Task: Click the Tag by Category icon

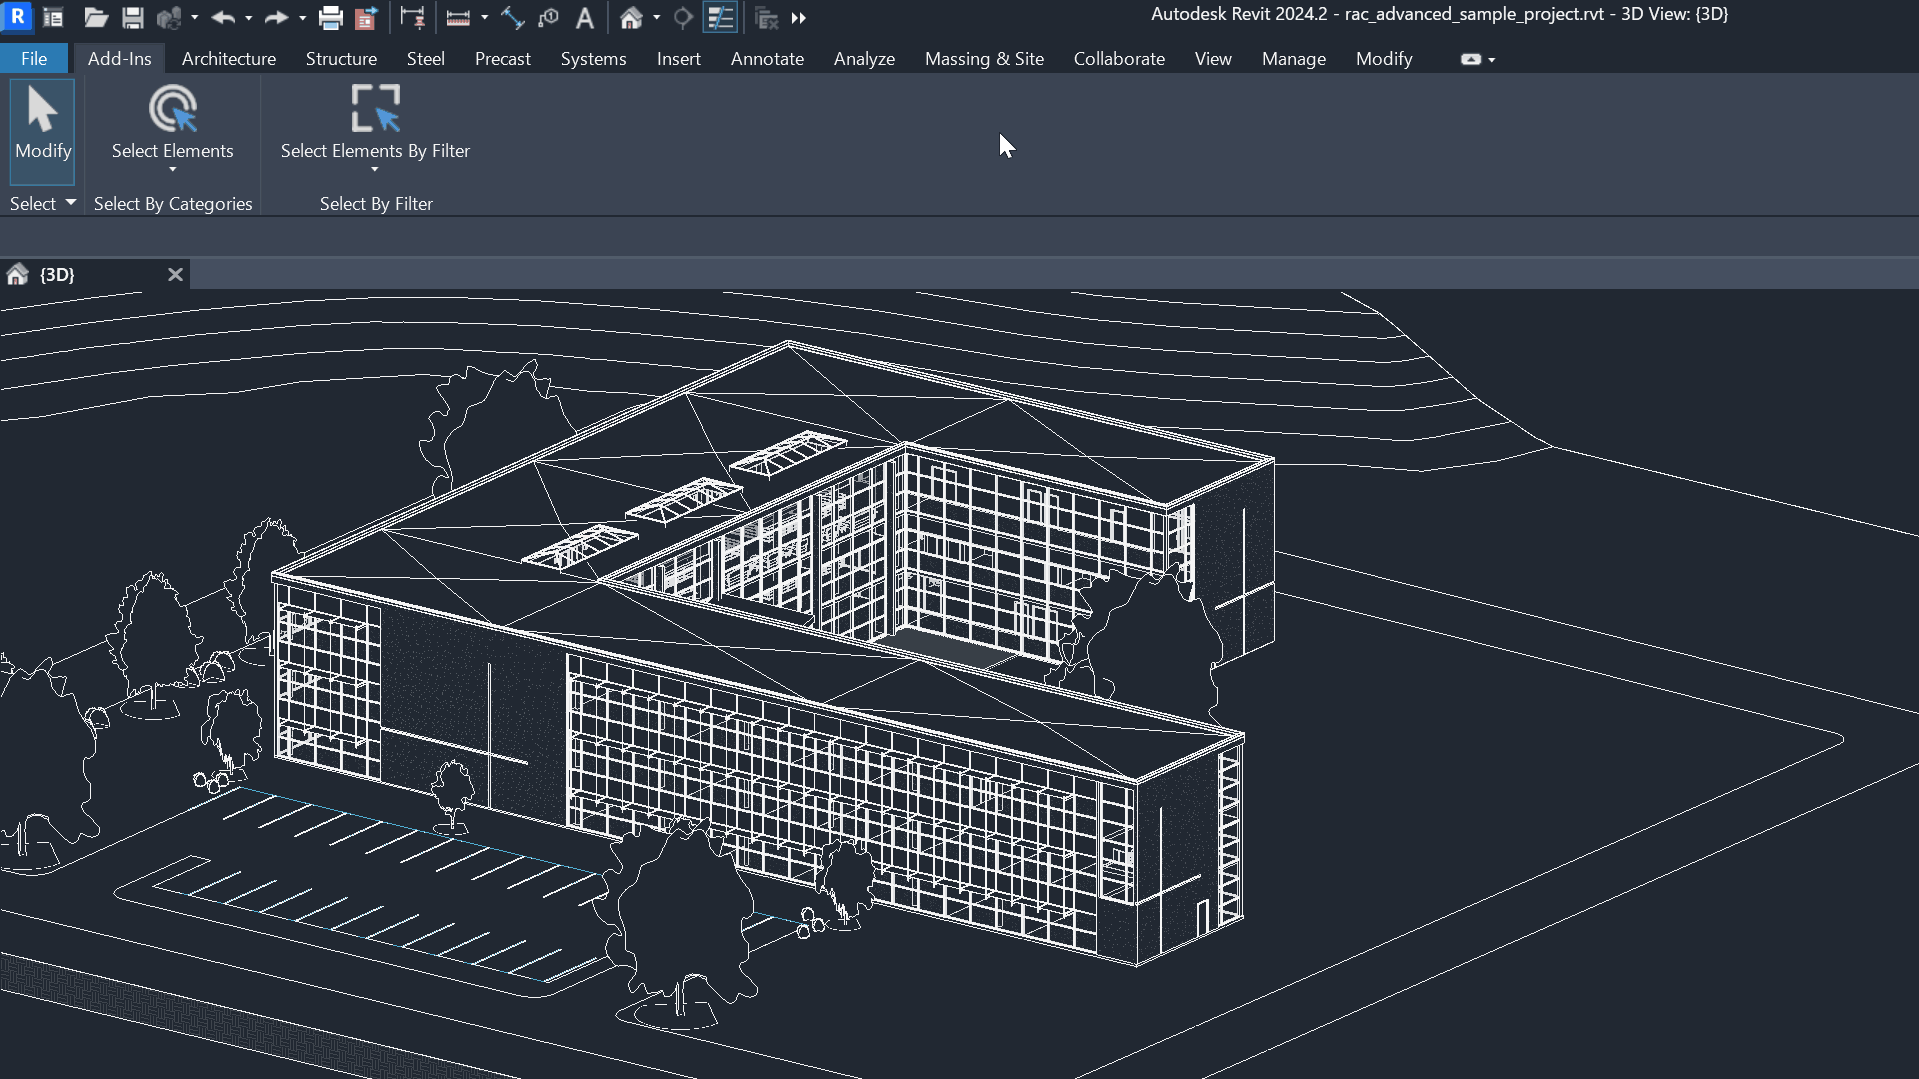Action: [x=548, y=18]
